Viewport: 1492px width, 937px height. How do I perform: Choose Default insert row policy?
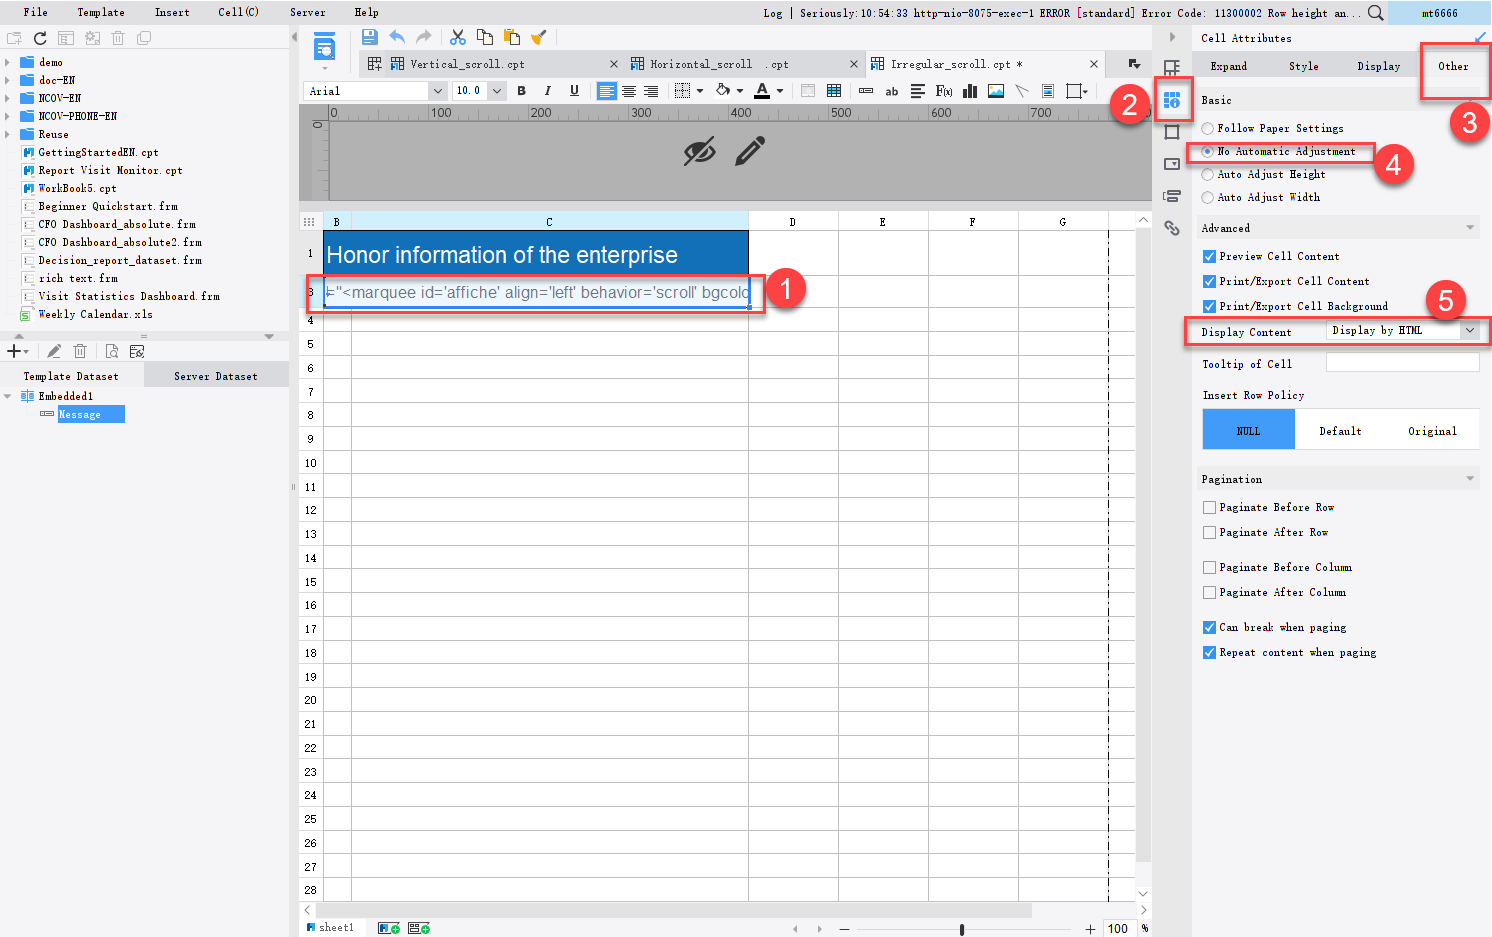point(1340,431)
